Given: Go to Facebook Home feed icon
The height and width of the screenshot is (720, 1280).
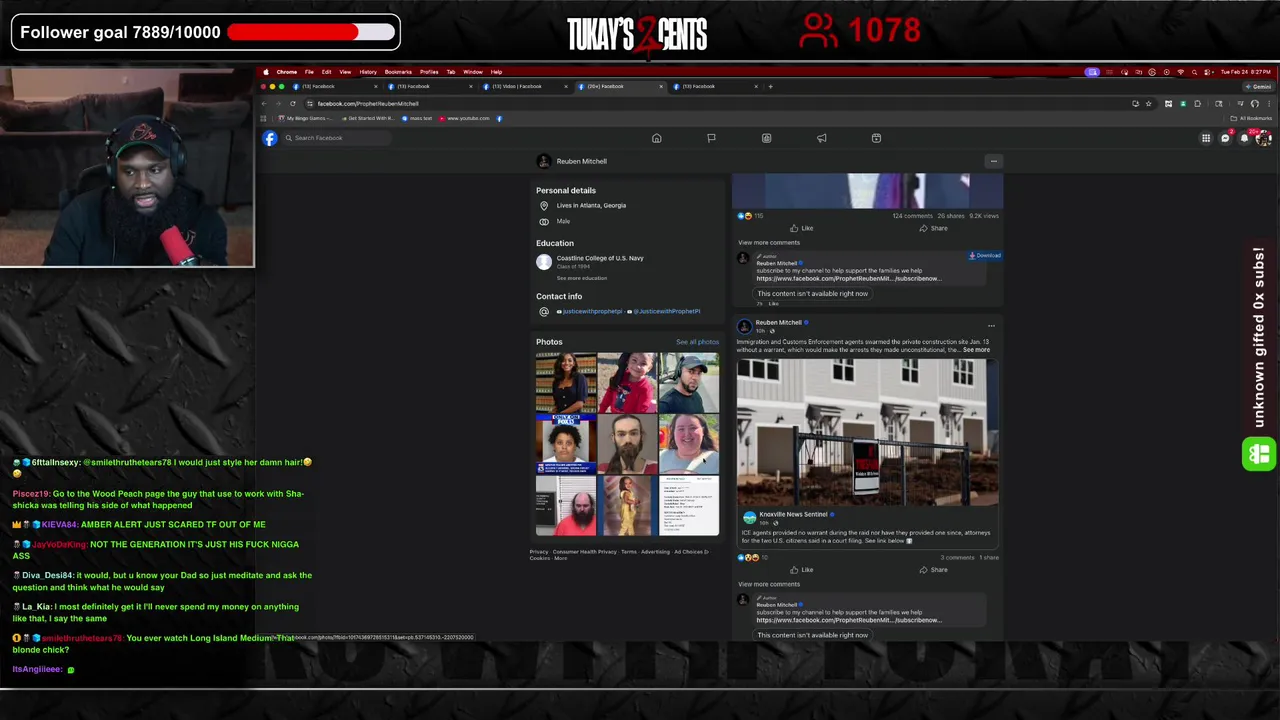Looking at the screenshot, I should coord(657,138).
